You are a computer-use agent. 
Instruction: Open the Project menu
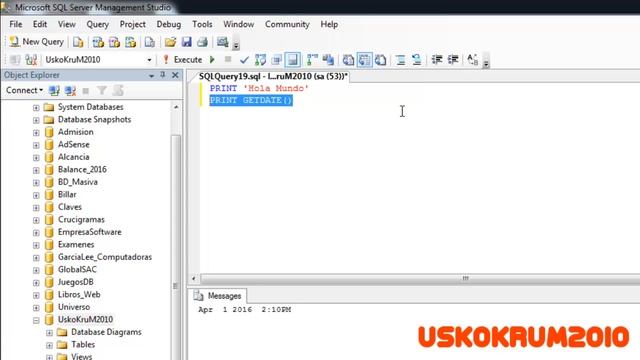pyautogui.click(x=133, y=24)
